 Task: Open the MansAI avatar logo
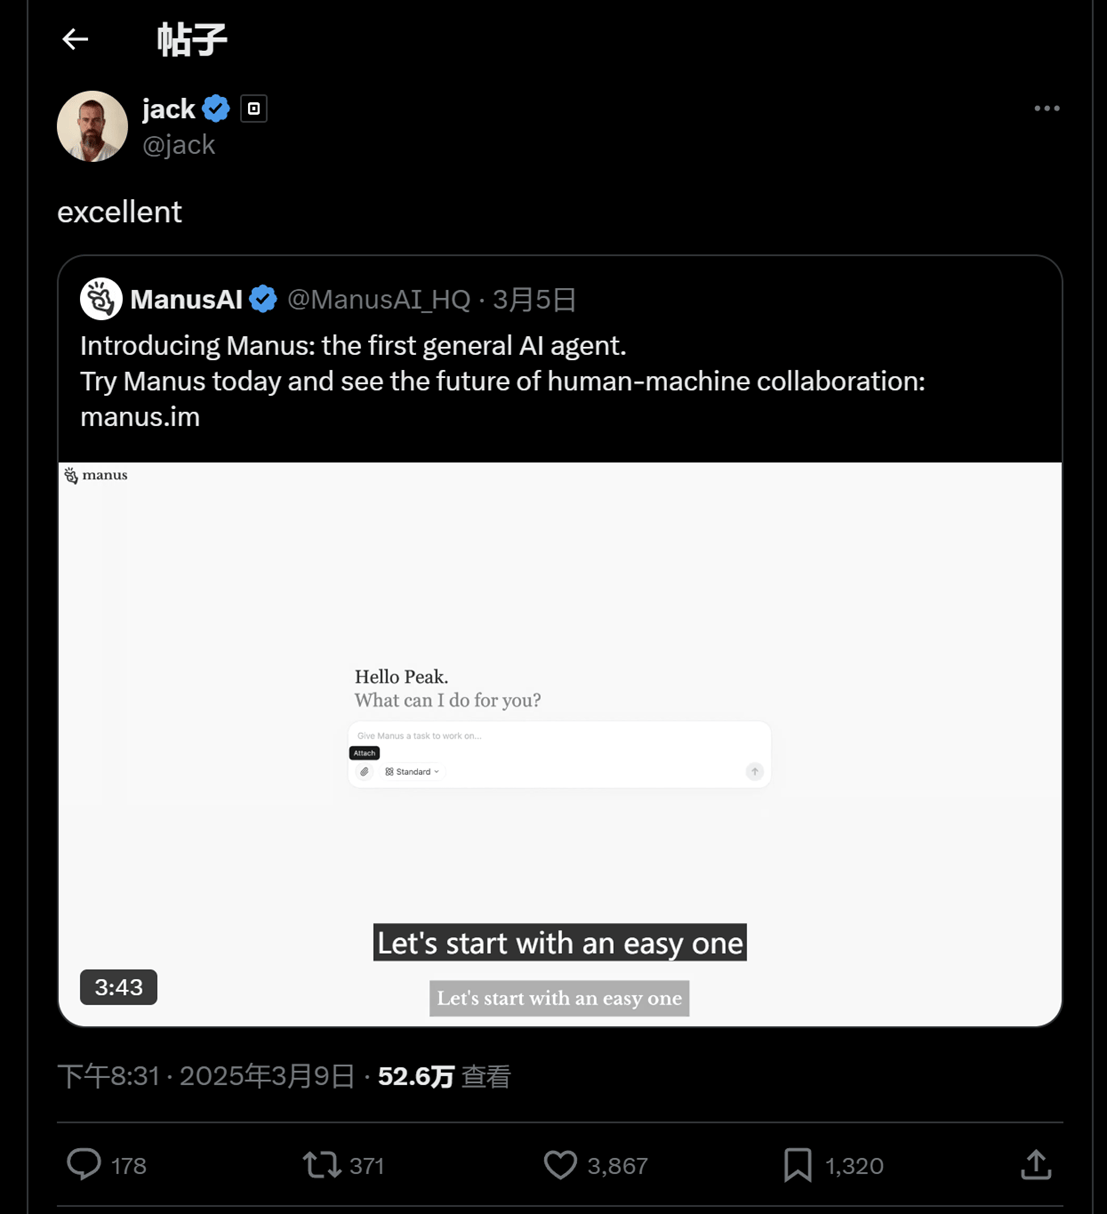pos(101,299)
